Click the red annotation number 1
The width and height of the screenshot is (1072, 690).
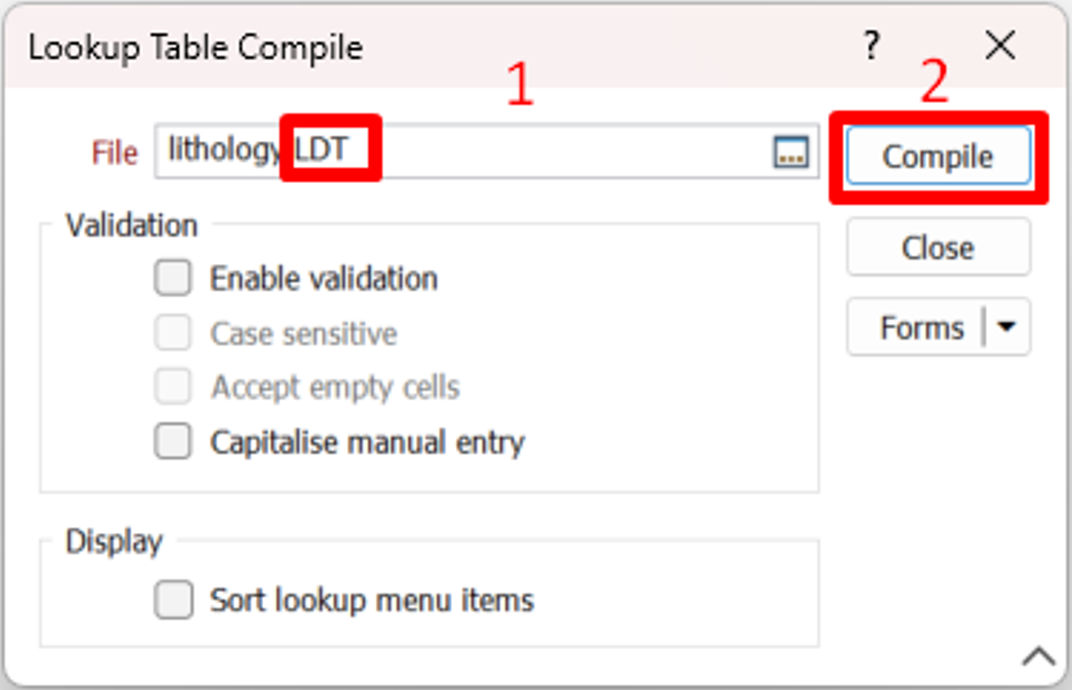pyautogui.click(x=519, y=87)
